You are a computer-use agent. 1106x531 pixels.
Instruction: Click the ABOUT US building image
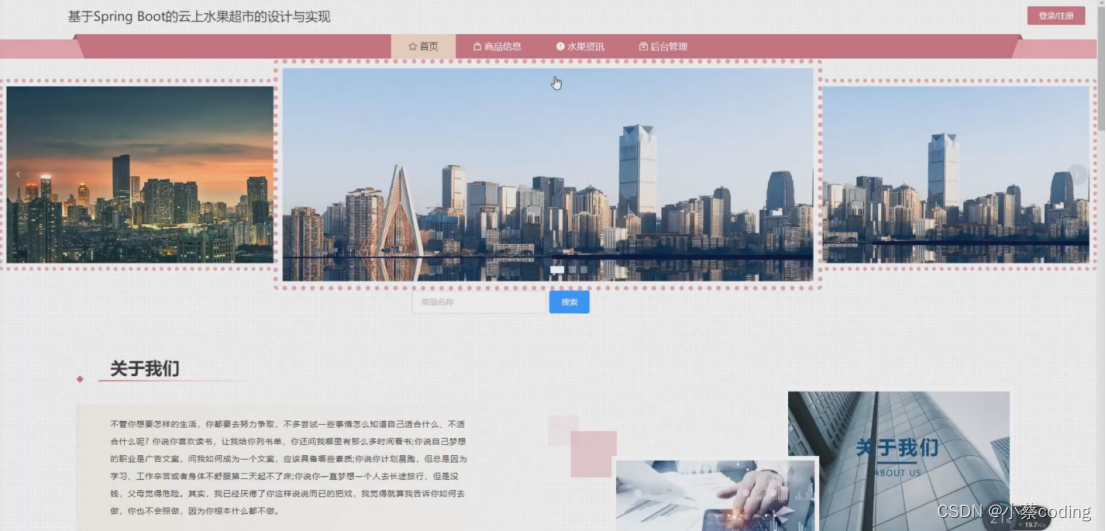coord(899,460)
